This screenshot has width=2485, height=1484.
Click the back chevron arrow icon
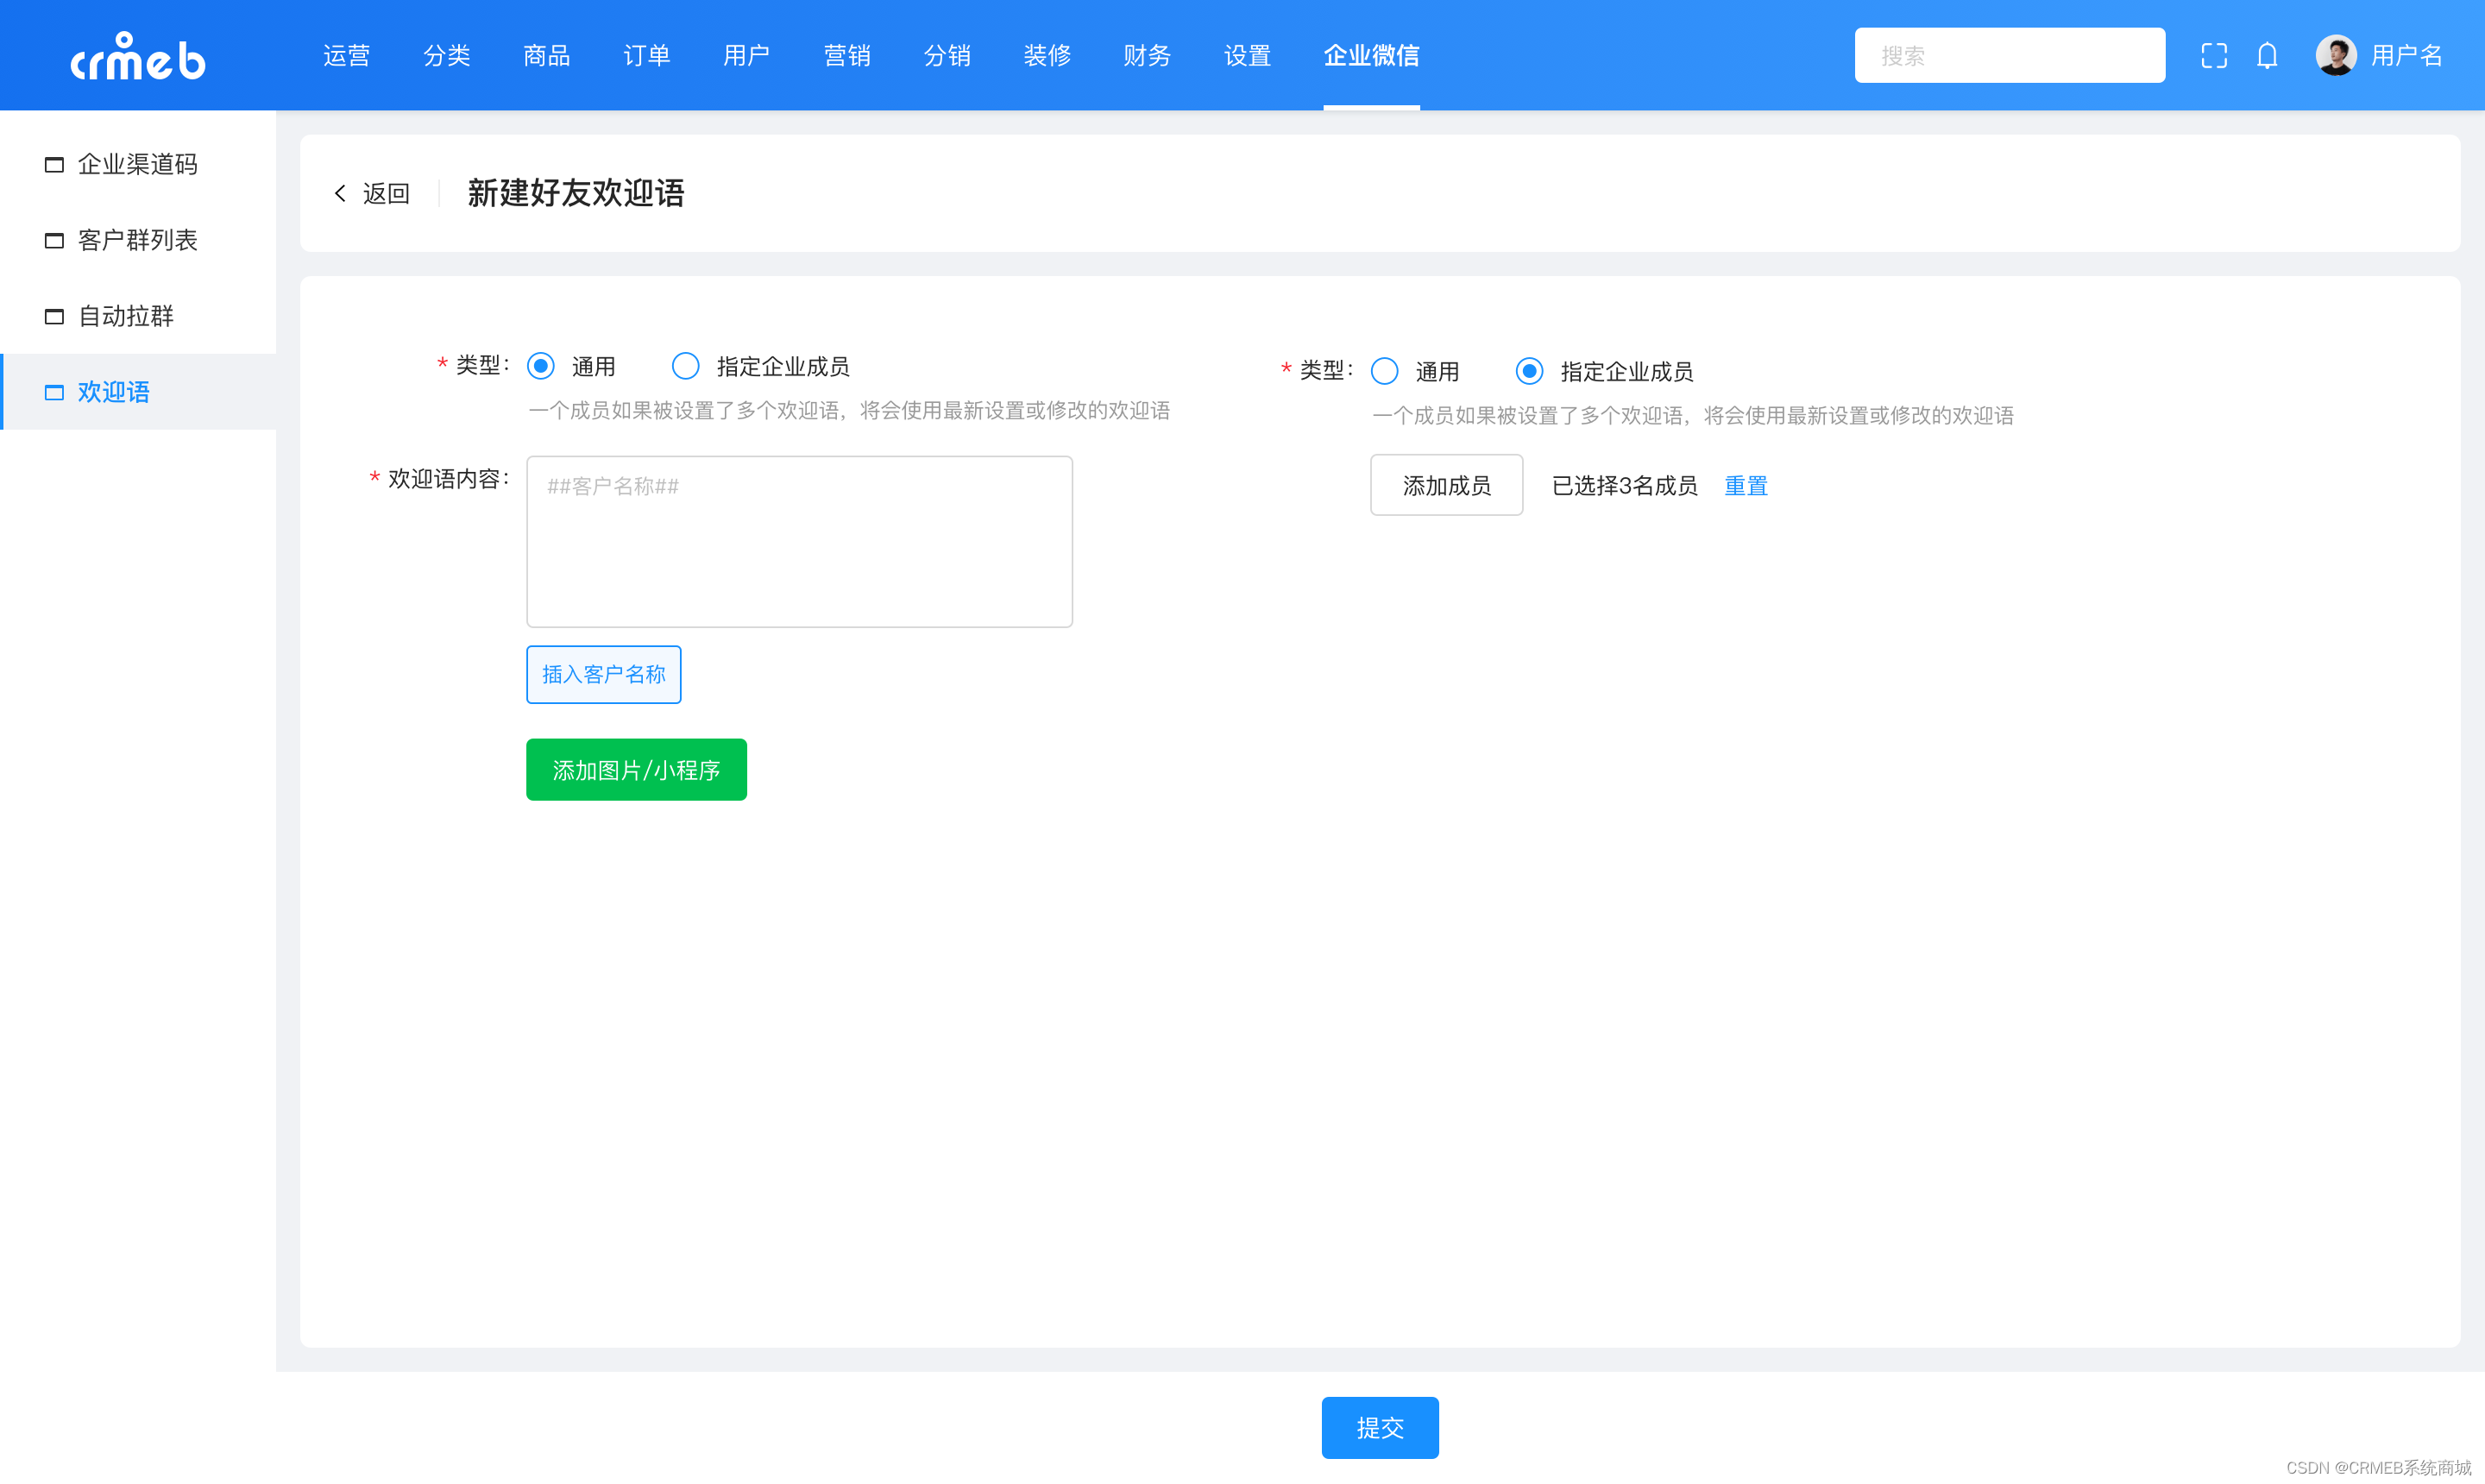(x=340, y=194)
